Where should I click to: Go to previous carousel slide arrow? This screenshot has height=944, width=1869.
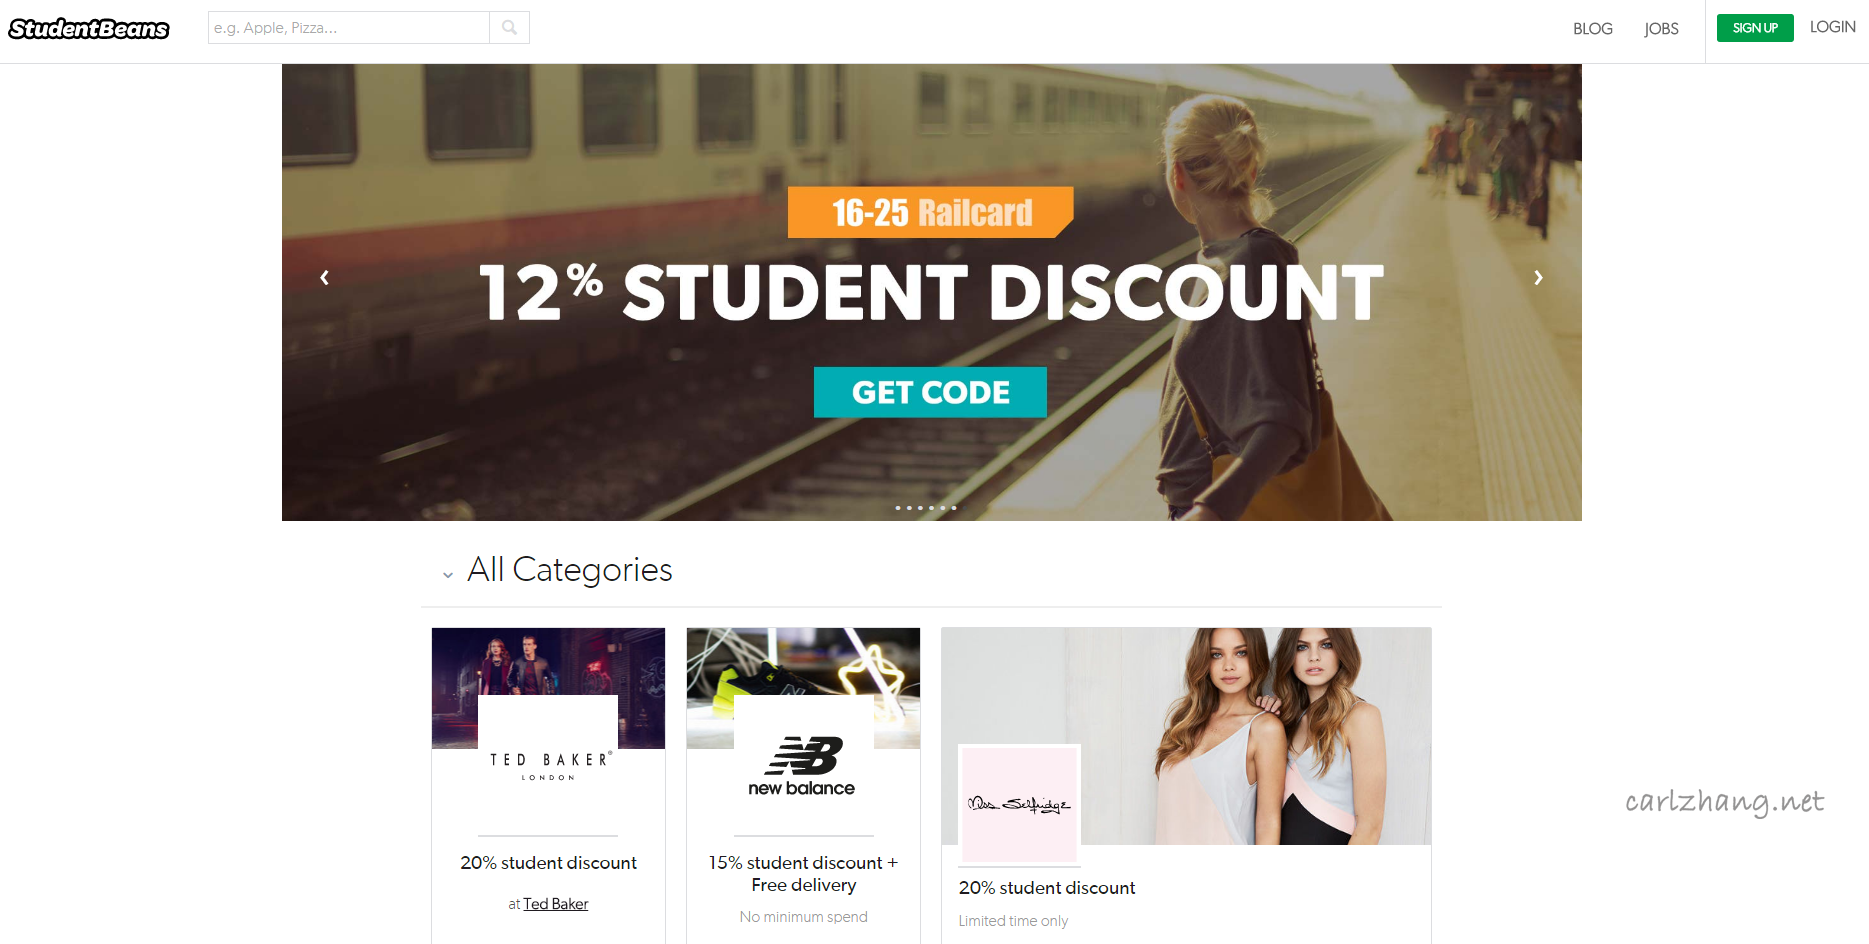pos(324,278)
